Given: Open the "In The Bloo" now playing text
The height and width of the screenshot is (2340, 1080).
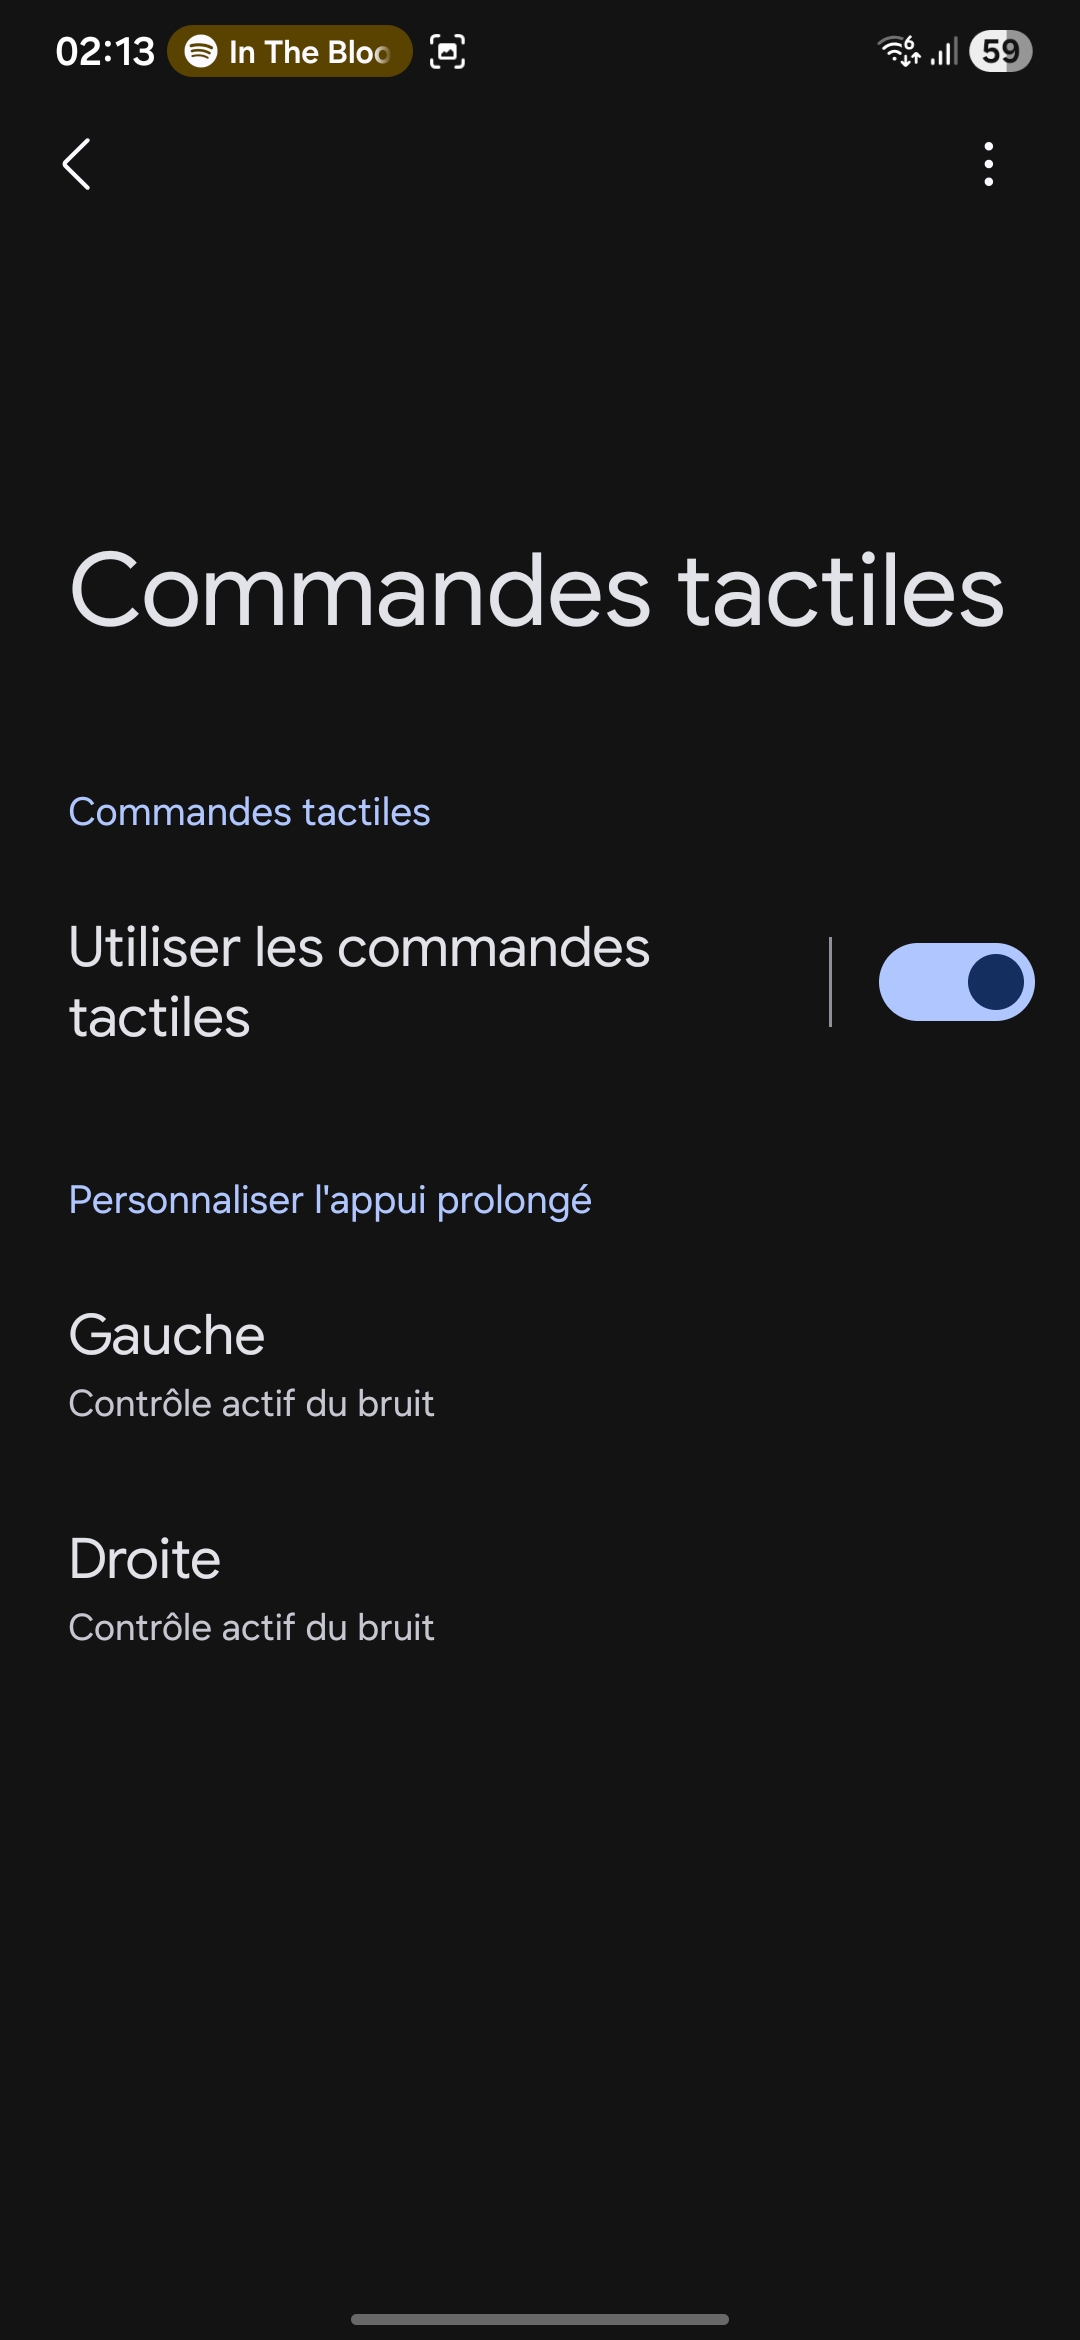Looking at the screenshot, I should pos(308,52).
